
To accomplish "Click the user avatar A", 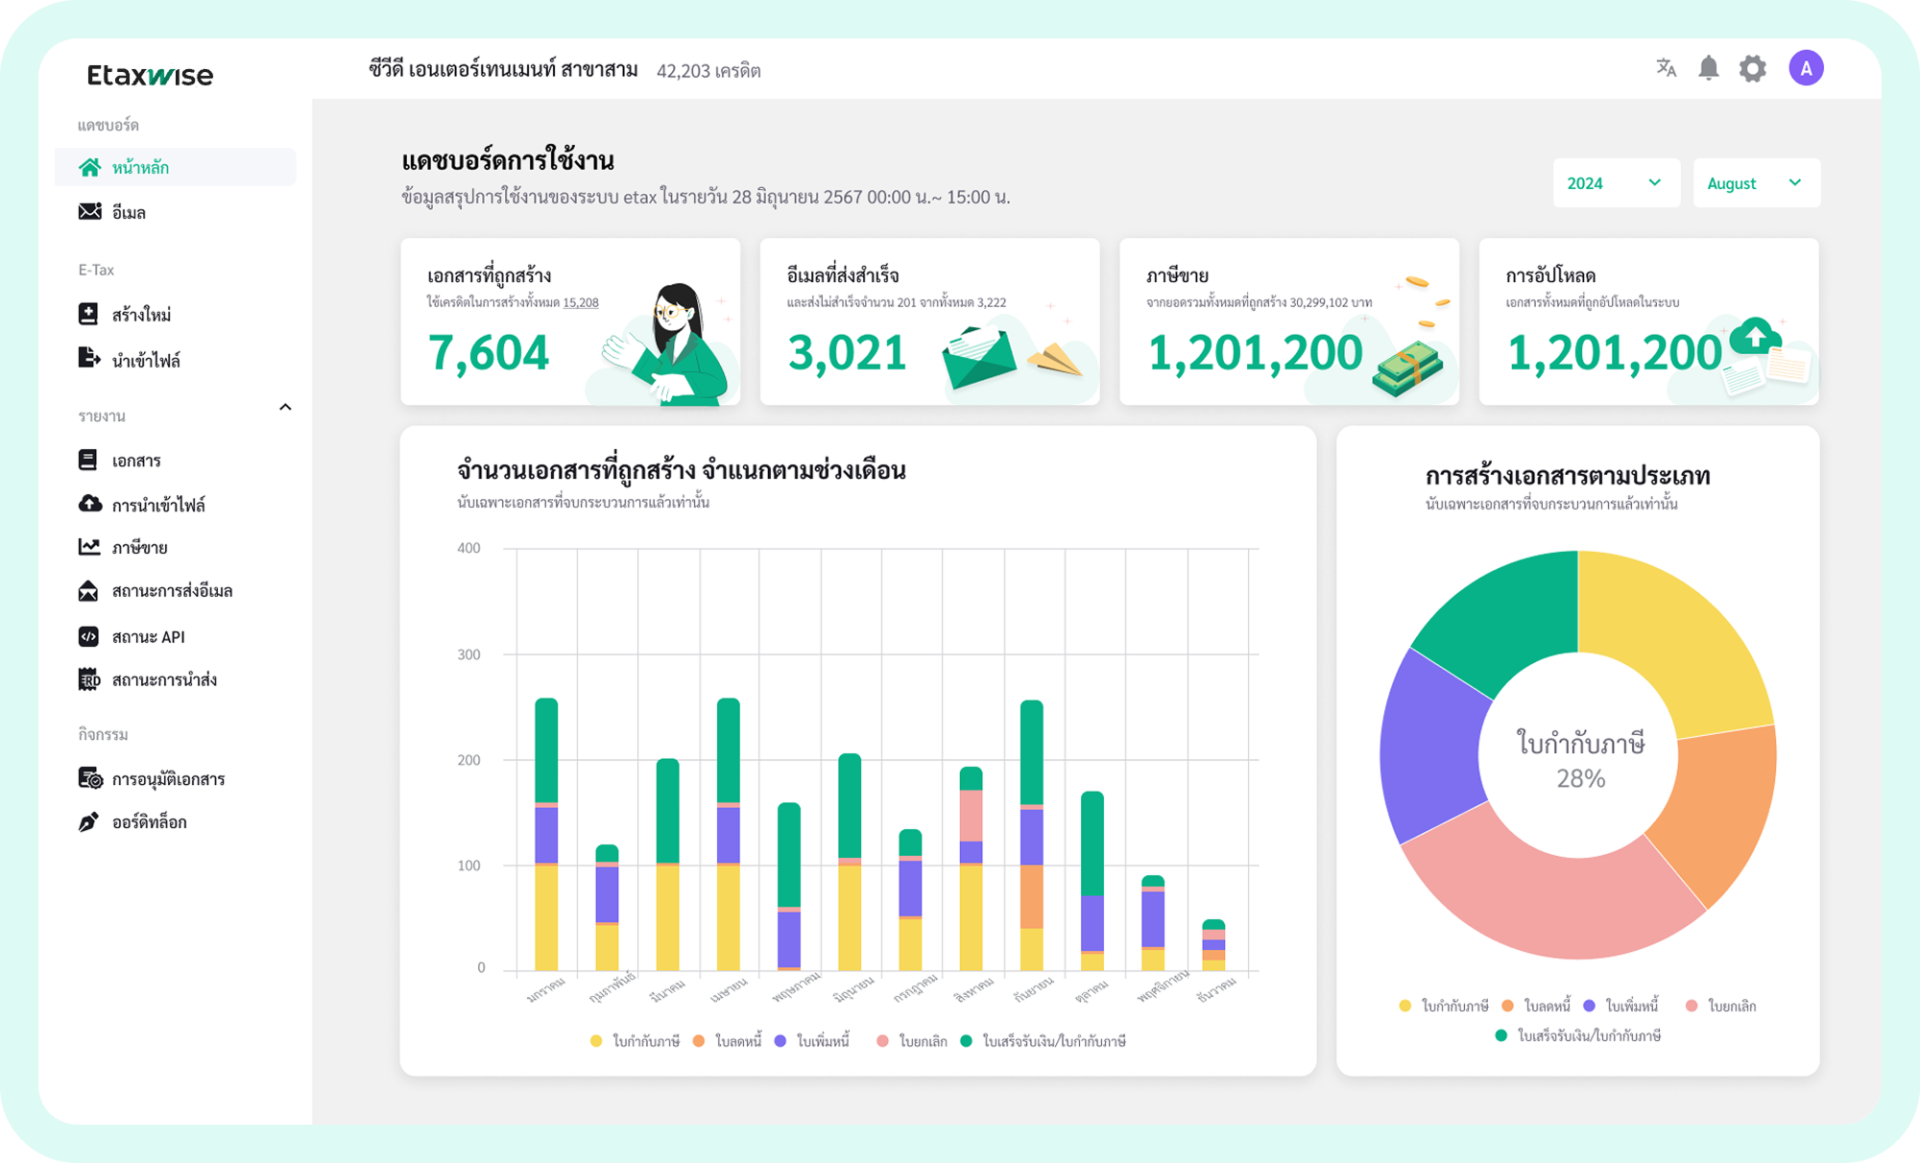I will 1806,68.
